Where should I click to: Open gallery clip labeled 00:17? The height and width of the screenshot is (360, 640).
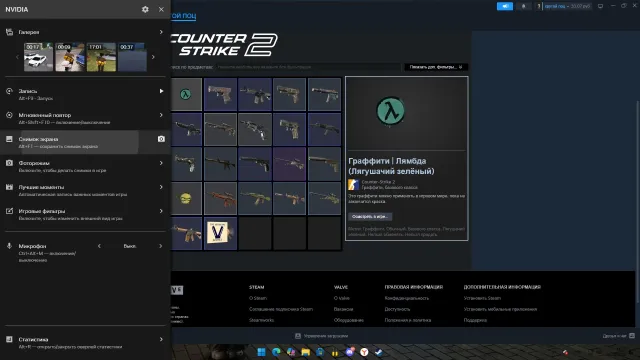tap(38, 57)
